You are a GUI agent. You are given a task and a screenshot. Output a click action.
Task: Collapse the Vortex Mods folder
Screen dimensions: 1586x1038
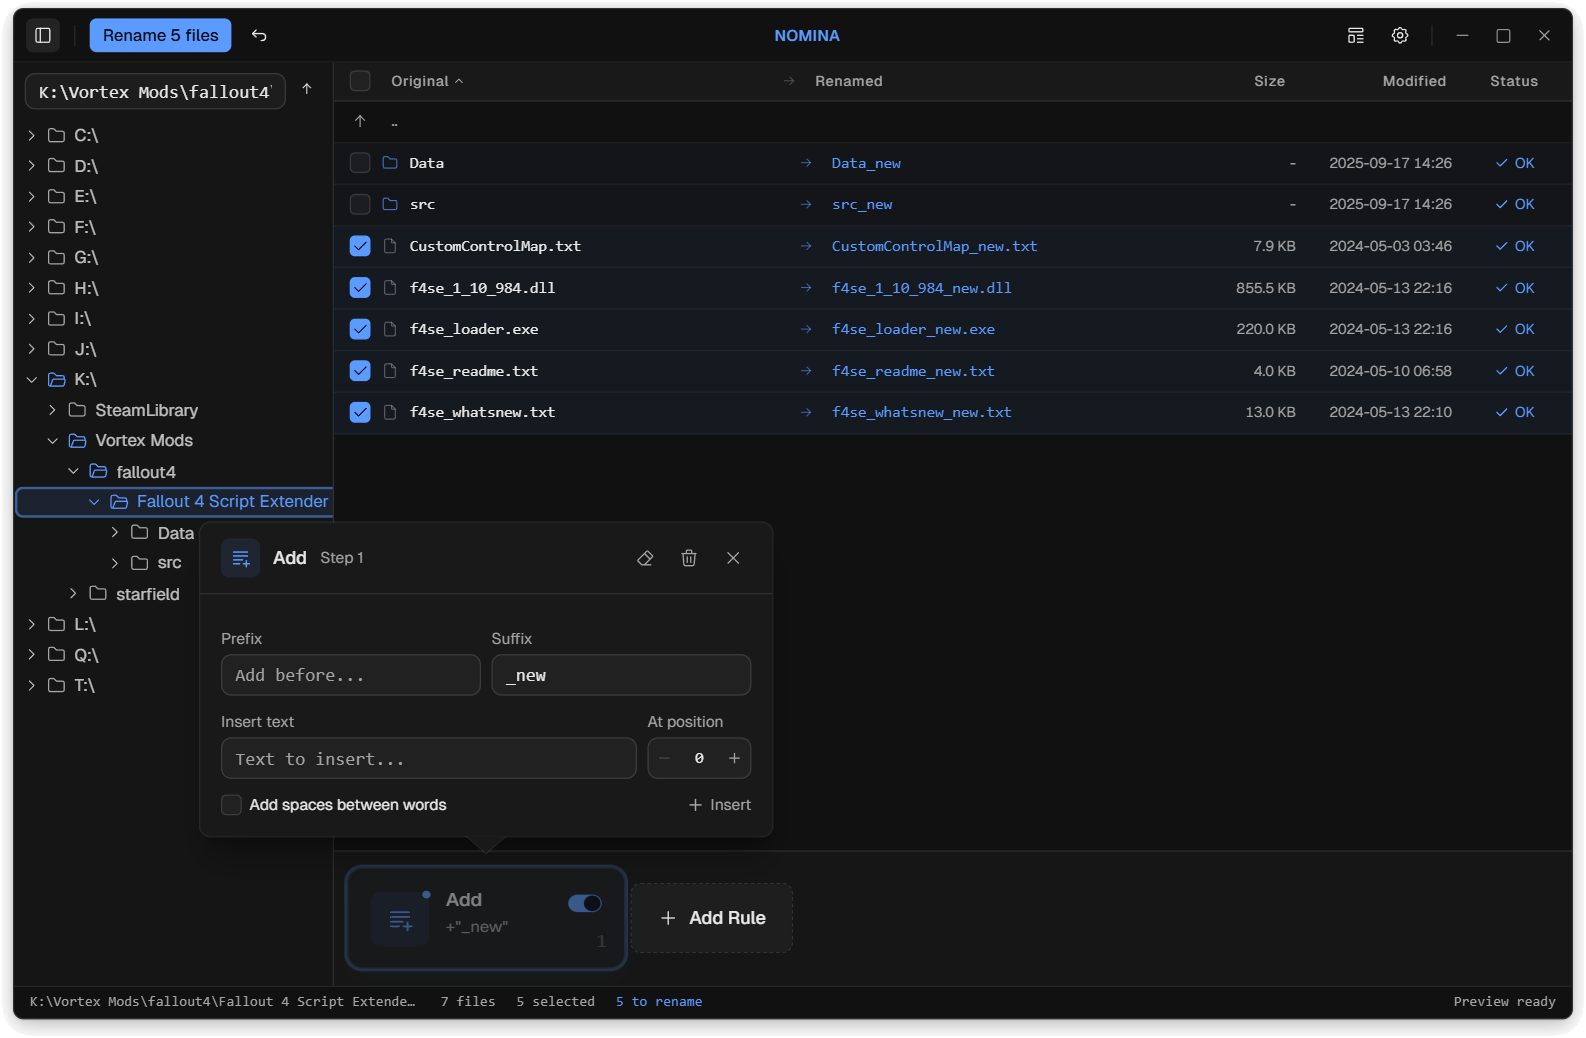(x=53, y=441)
